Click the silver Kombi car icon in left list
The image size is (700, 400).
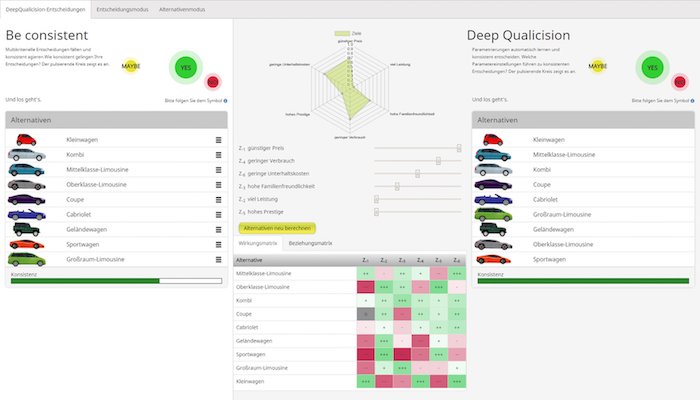pyautogui.click(x=26, y=155)
